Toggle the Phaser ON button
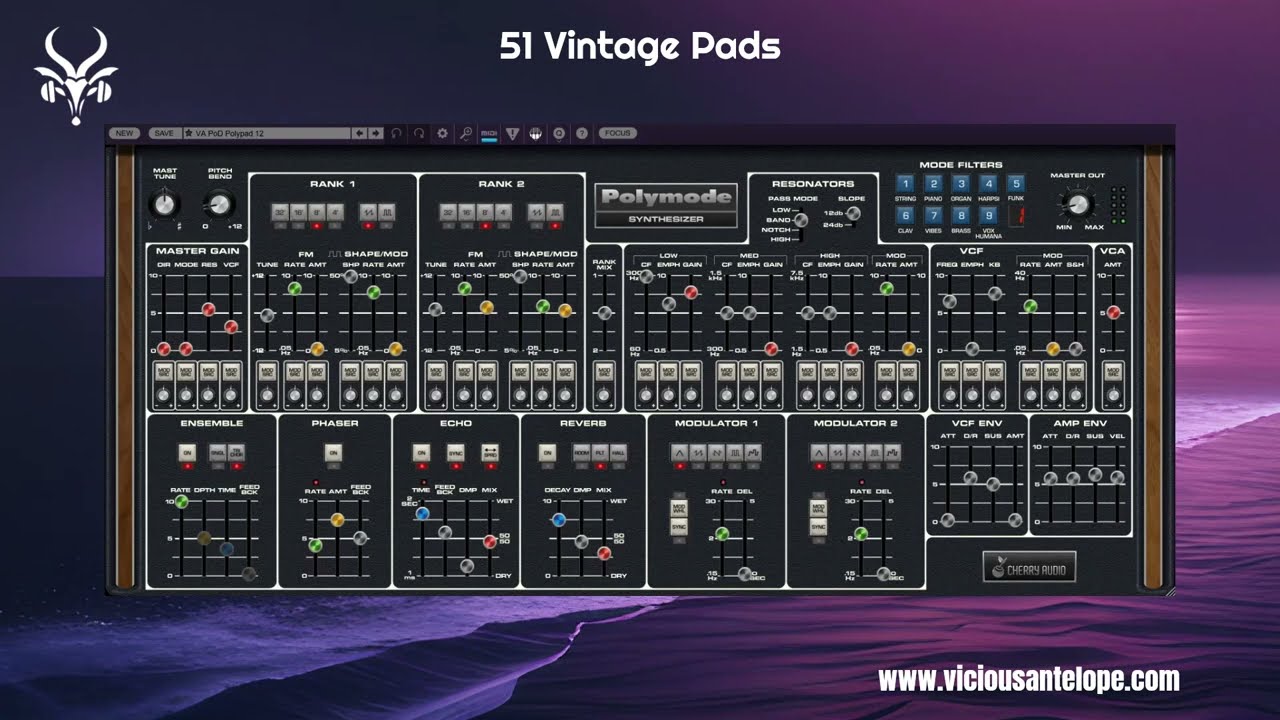The height and width of the screenshot is (720, 1280). tap(333, 453)
